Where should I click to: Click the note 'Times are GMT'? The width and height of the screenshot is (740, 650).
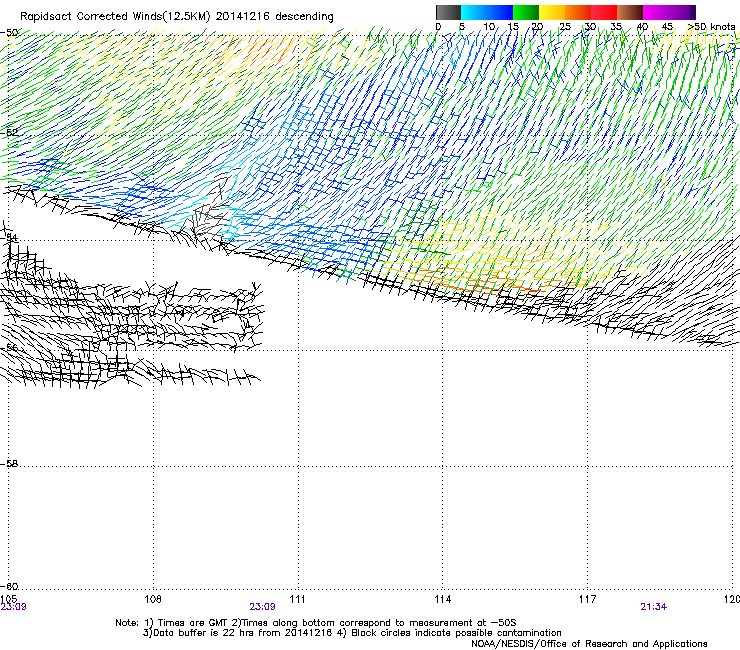pos(191,623)
